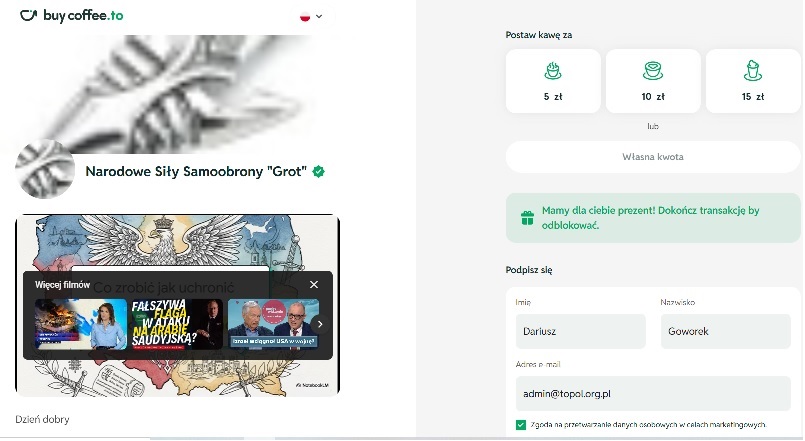
Task: Open the Narodowe Siły Samoobrony round avatar
Action: click(45, 169)
